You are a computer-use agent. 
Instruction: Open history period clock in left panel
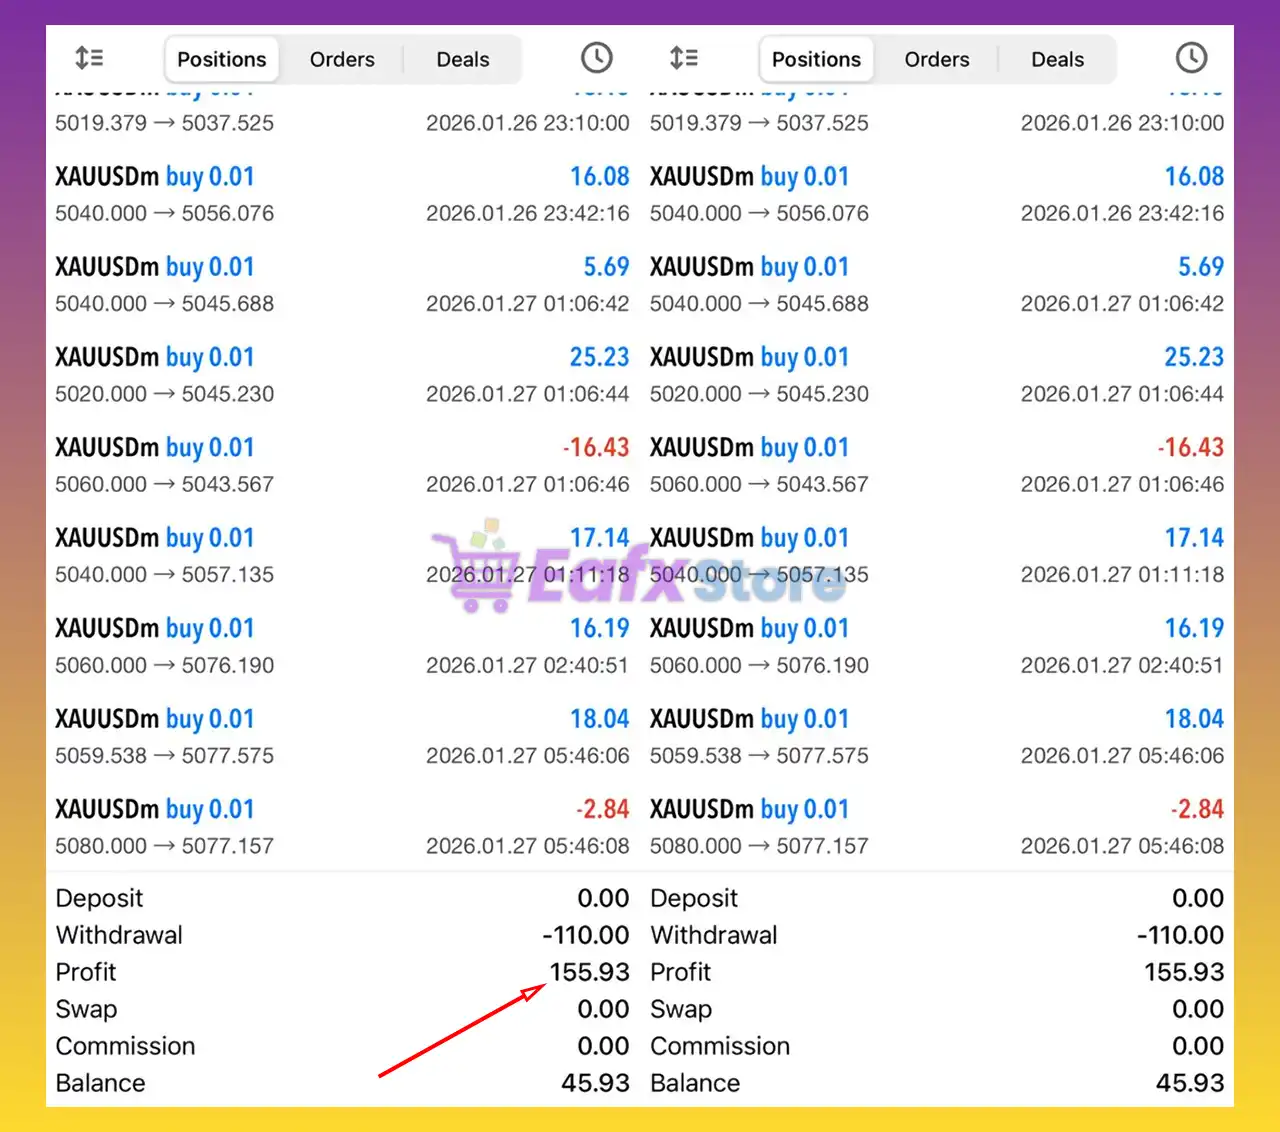point(596,58)
